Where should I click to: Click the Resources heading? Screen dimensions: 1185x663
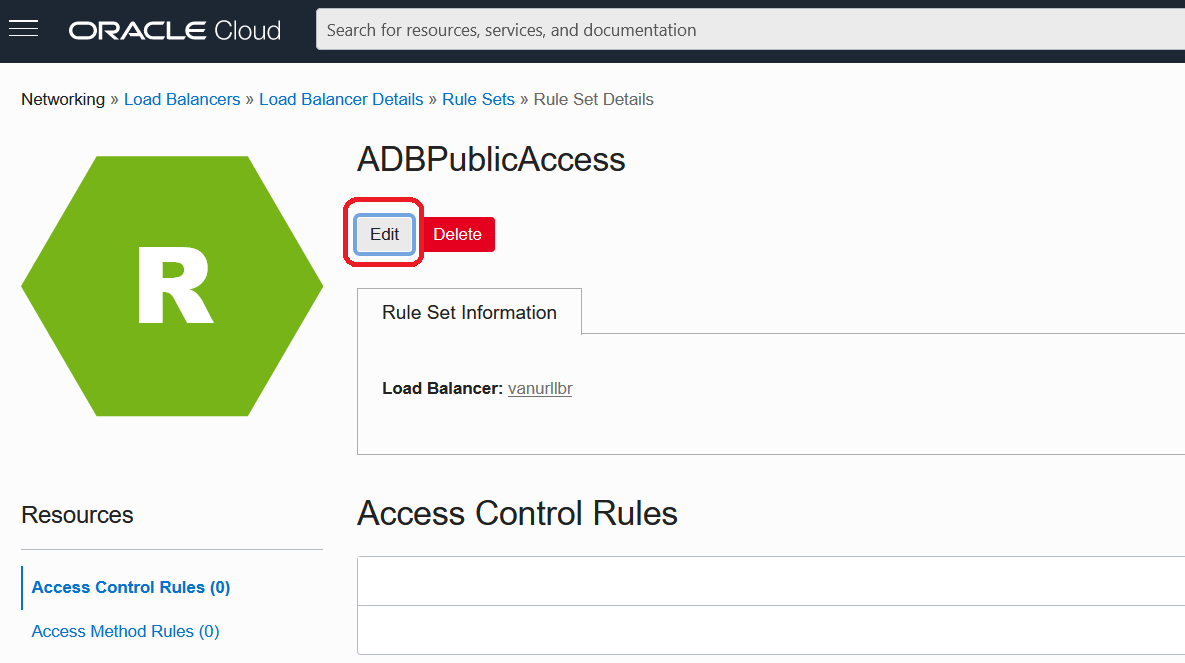pyautogui.click(x=77, y=515)
